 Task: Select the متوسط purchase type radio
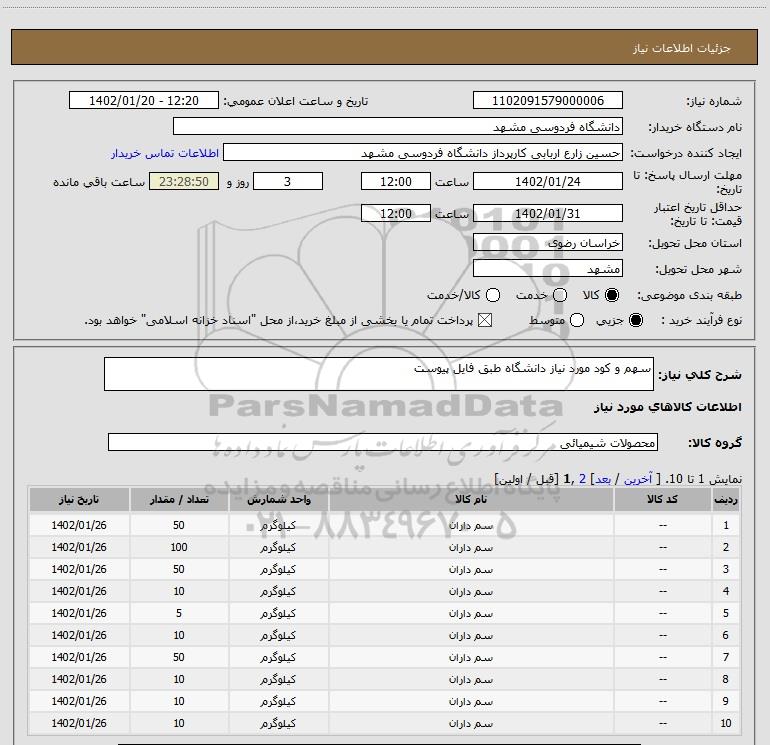(577, 320)
